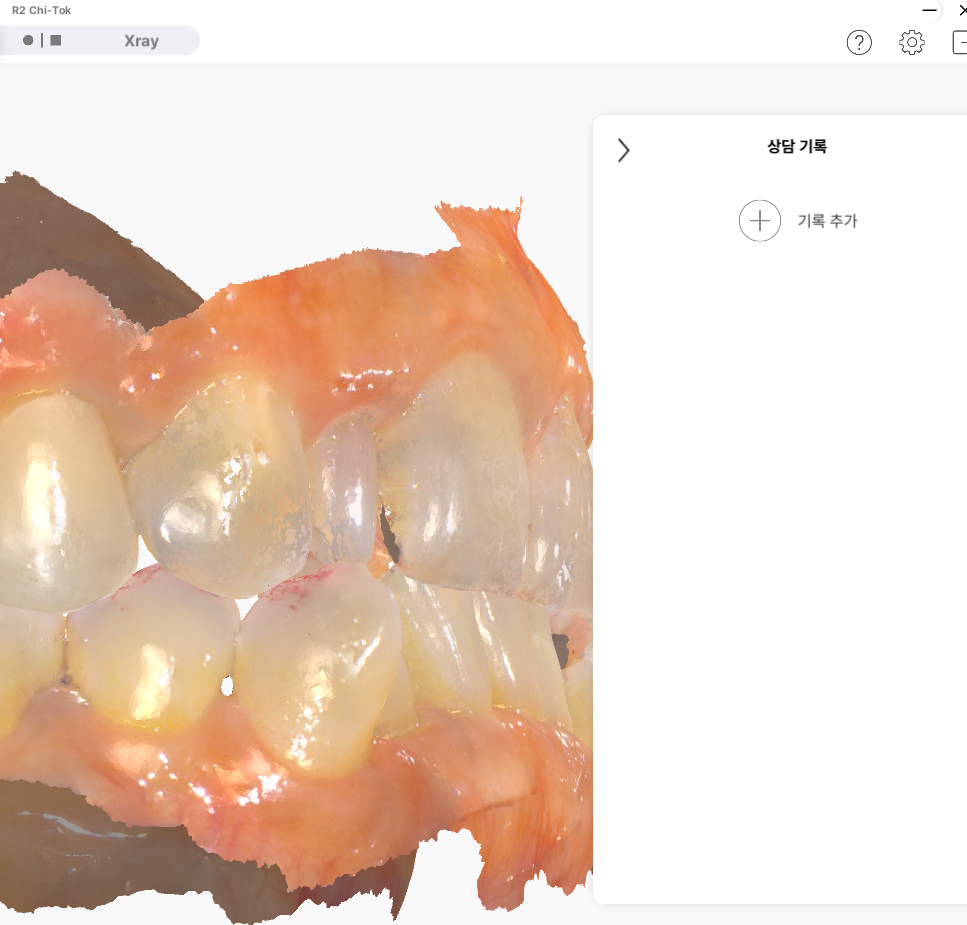Screen dimensions: 967x925
Task: Click the partially visible icon right of gear
Action: [960, 42]
